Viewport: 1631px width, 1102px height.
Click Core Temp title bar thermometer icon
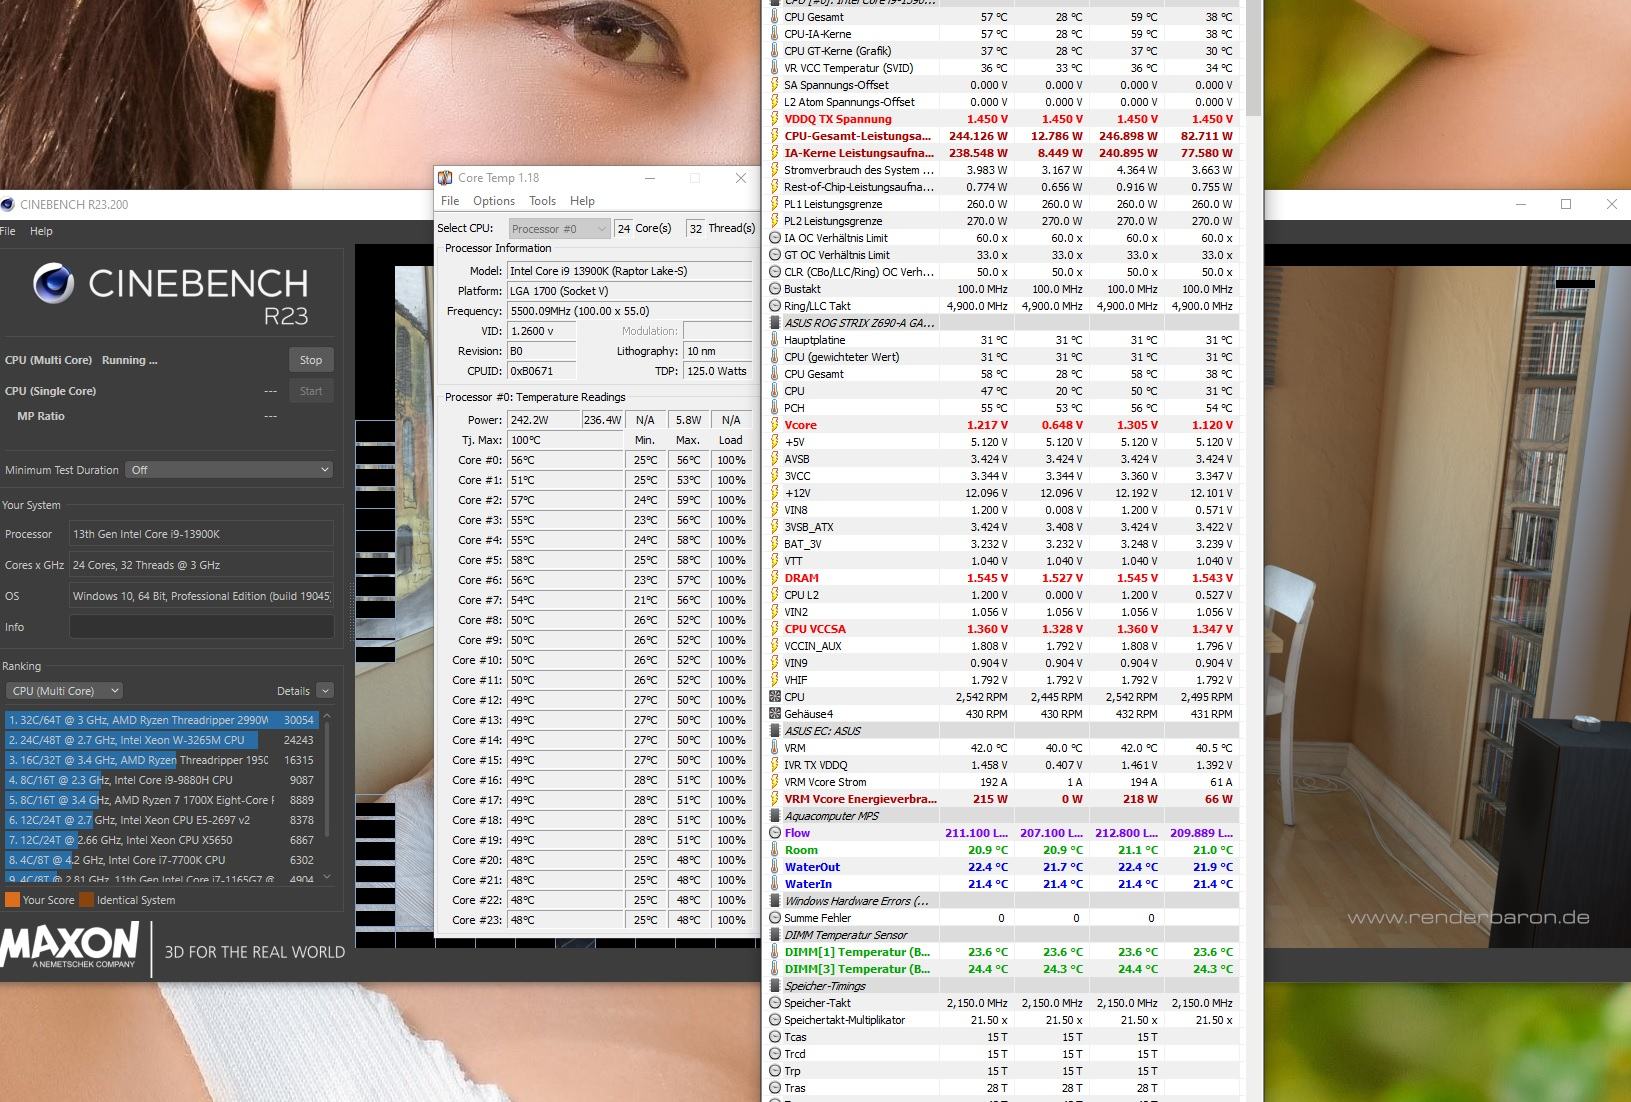tap(445, 178)
